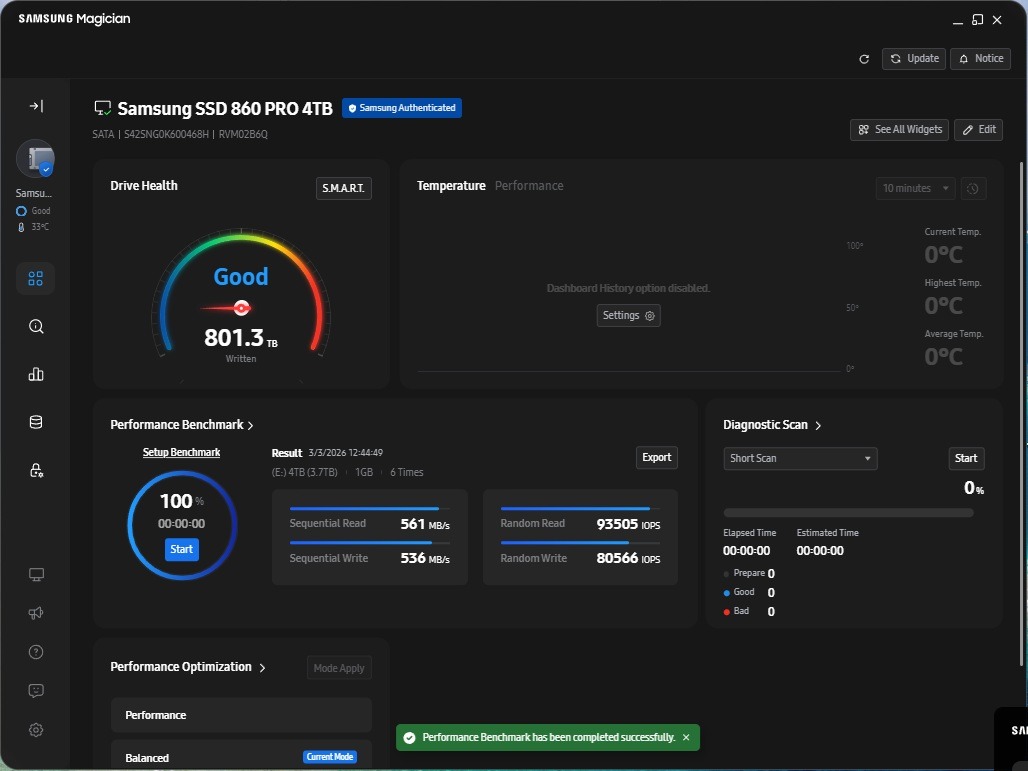The image size is (1028, 771).
Task: Open the Settings gear icon in sidebar
Action: click(x=36, y=730)
